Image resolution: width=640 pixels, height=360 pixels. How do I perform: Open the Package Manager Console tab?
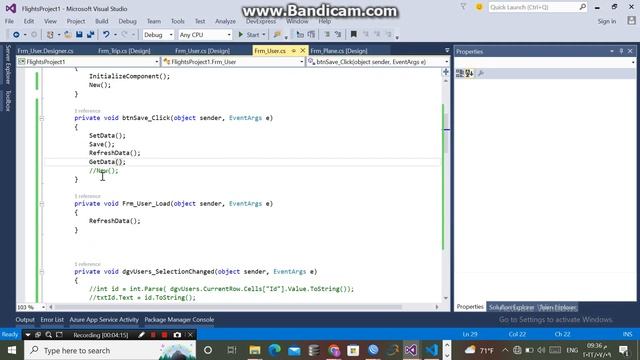(179, 320)
